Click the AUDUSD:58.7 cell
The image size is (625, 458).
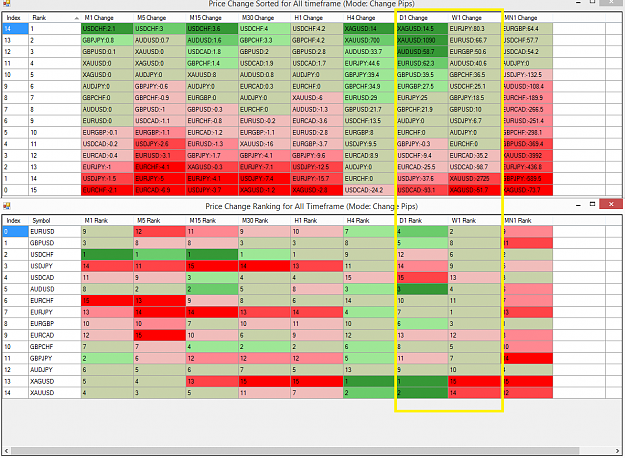(422, 52)
